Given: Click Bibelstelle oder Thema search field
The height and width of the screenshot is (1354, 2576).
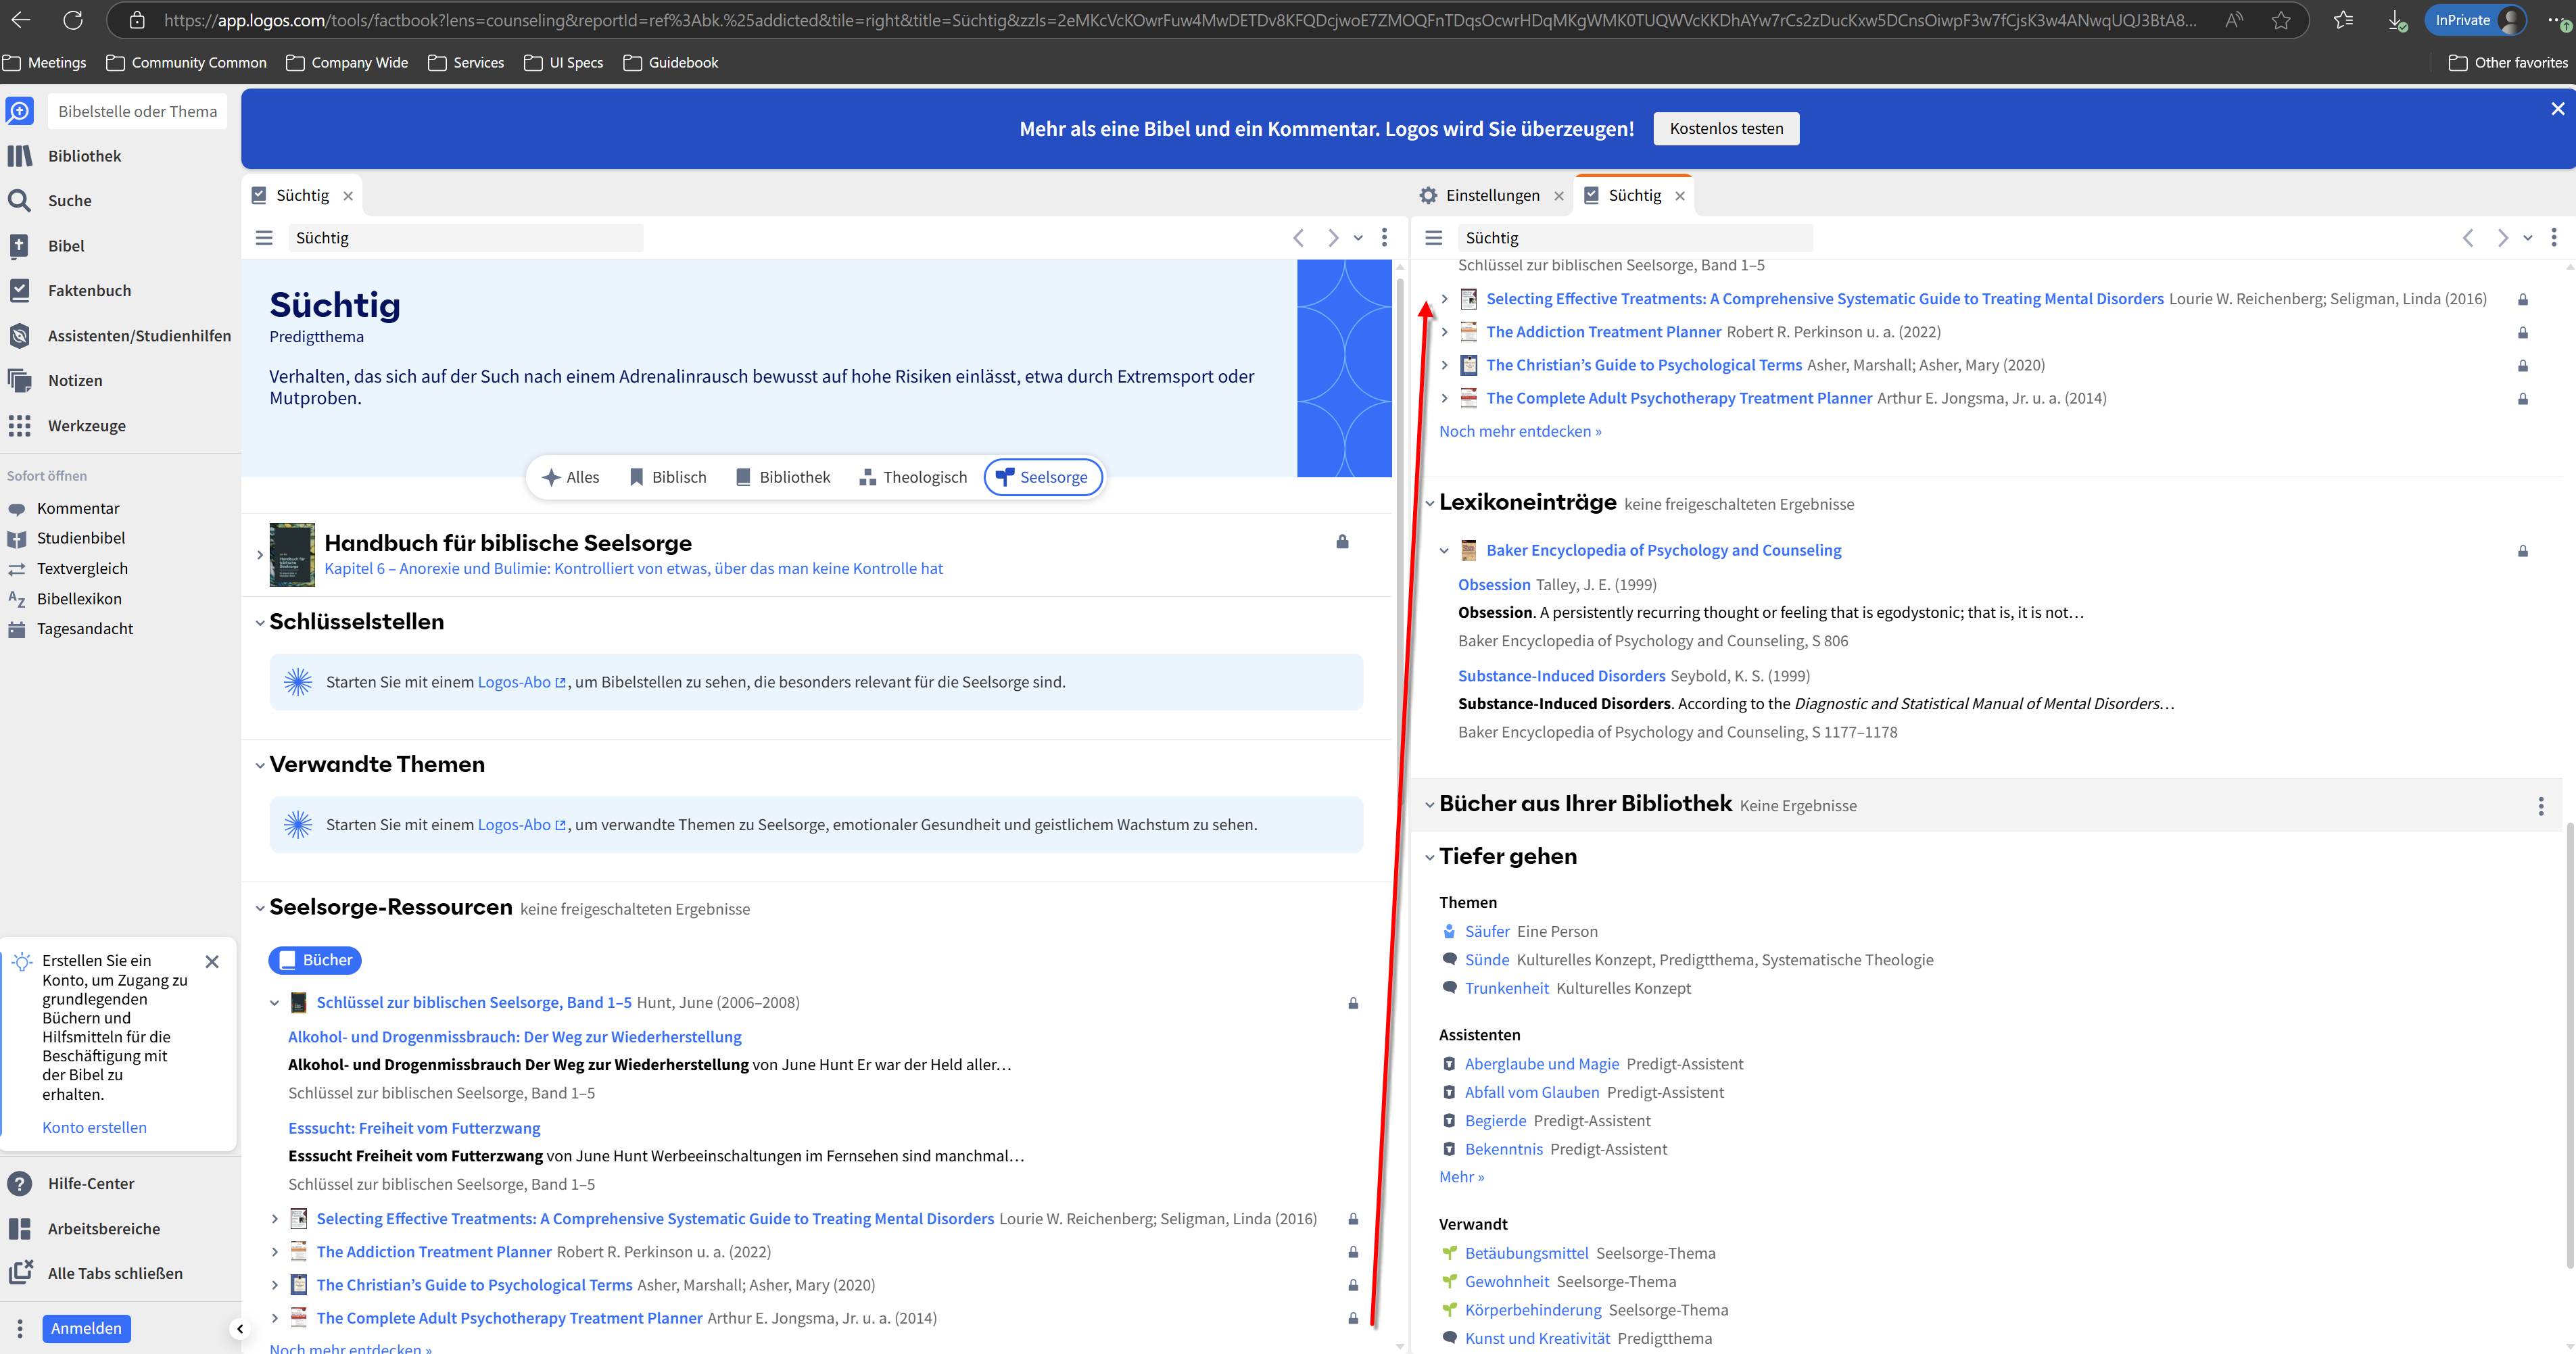Looking at the screenshot, I should 138,111.
